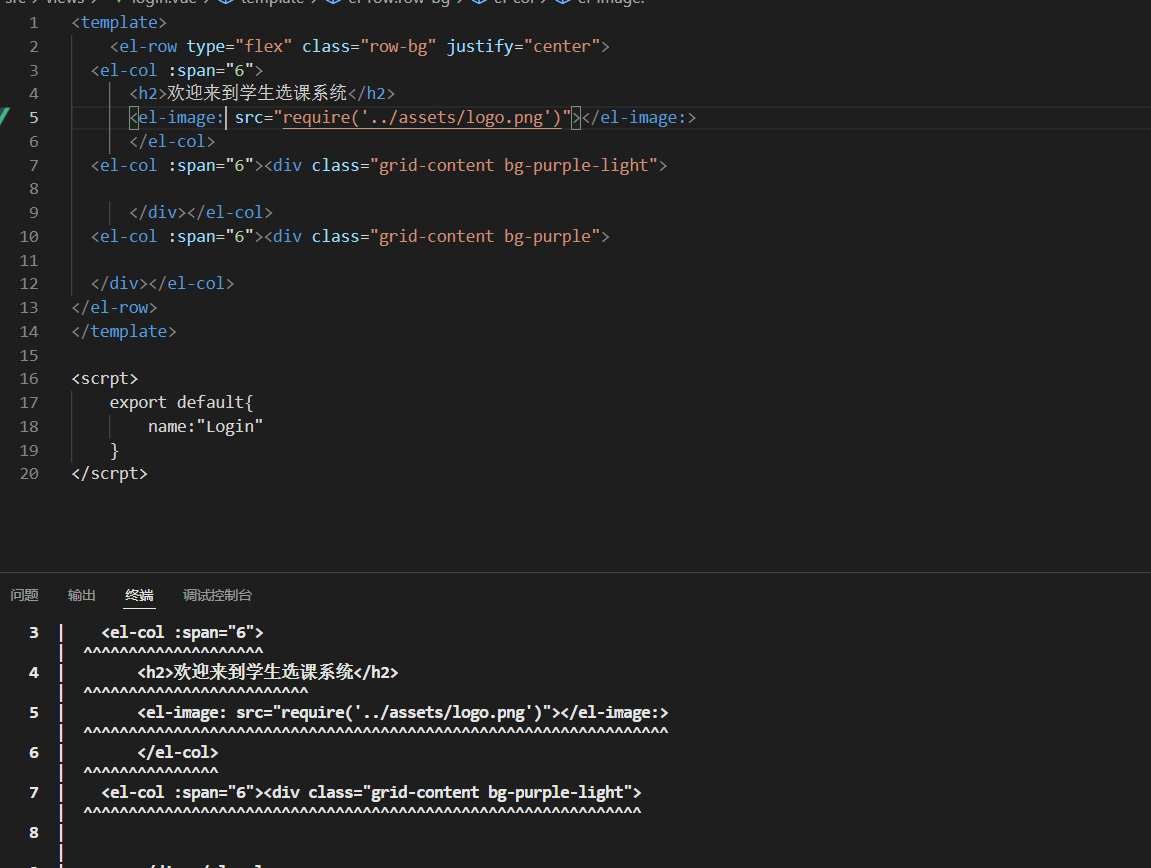Place cursor on the 'export default{' line
The width and height of the screenshot is (1151, 868).
[x=182, y=402]
